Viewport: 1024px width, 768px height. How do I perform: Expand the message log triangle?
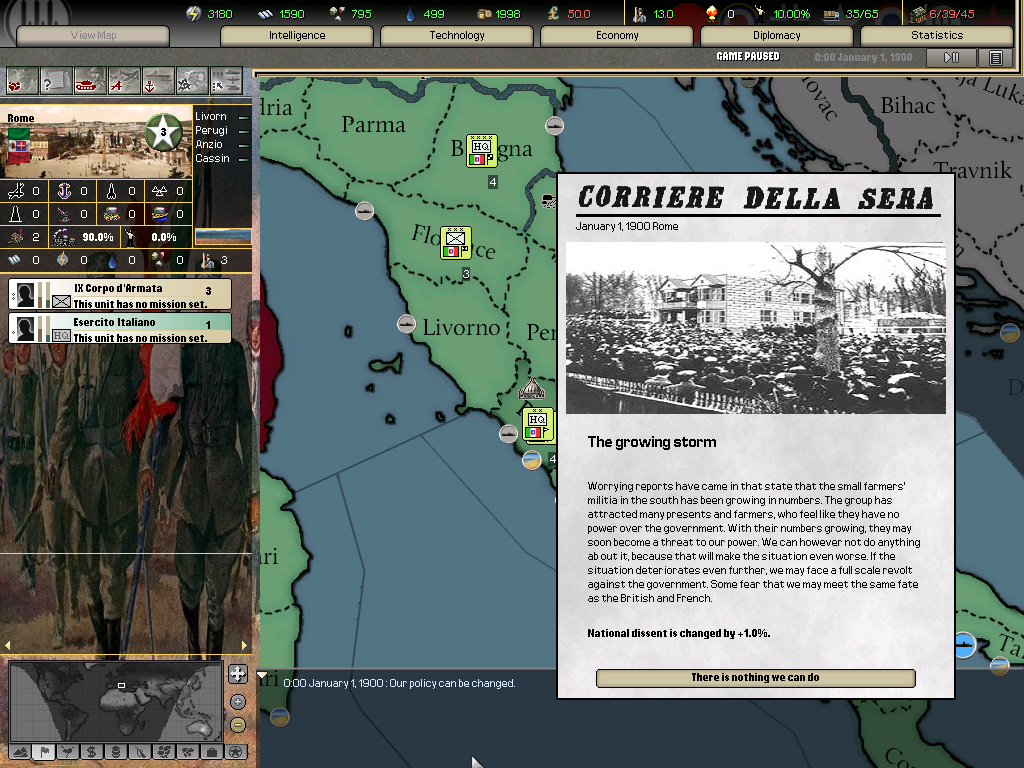pyautogui.click(x=263, y=677)
